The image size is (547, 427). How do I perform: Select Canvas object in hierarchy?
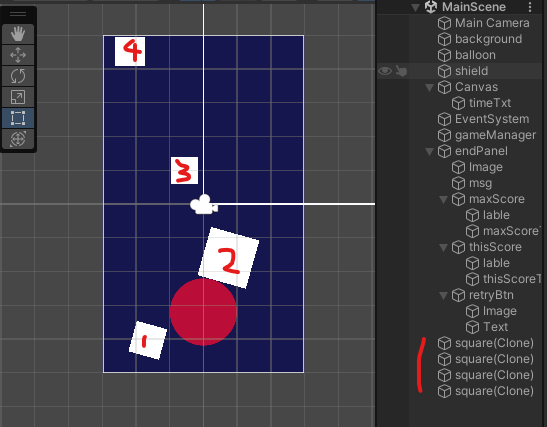point(476,87)
